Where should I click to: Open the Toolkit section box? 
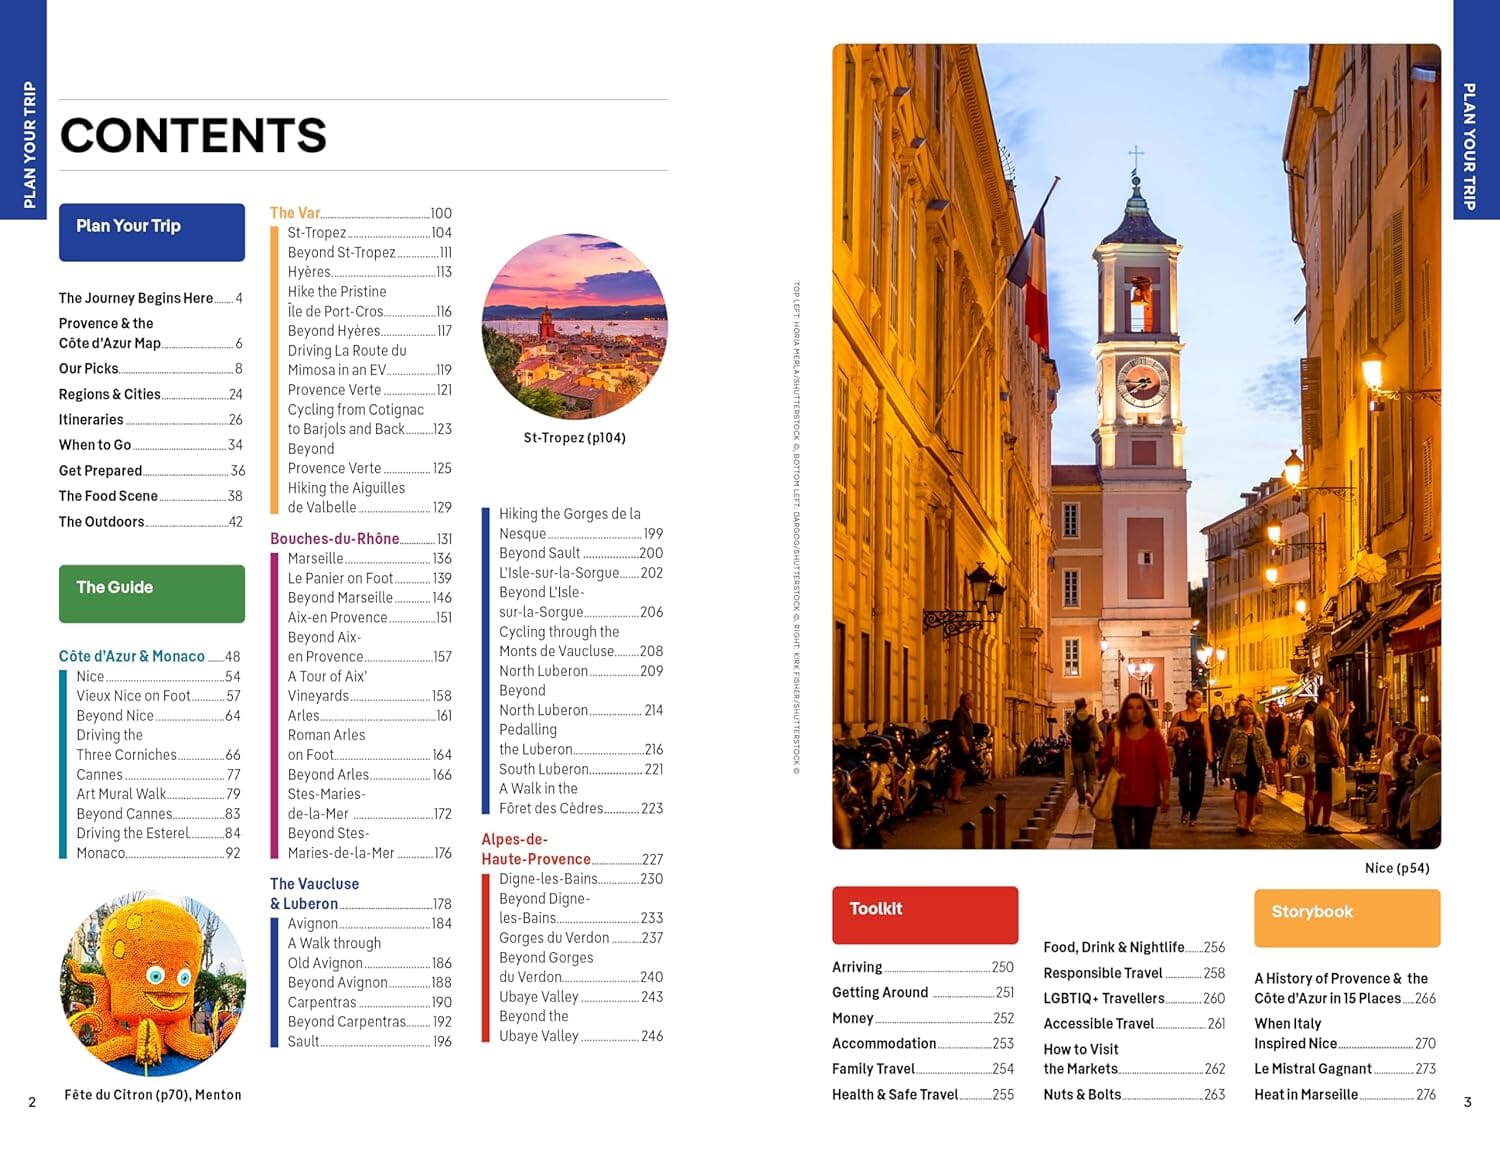(x=923, y=914)
